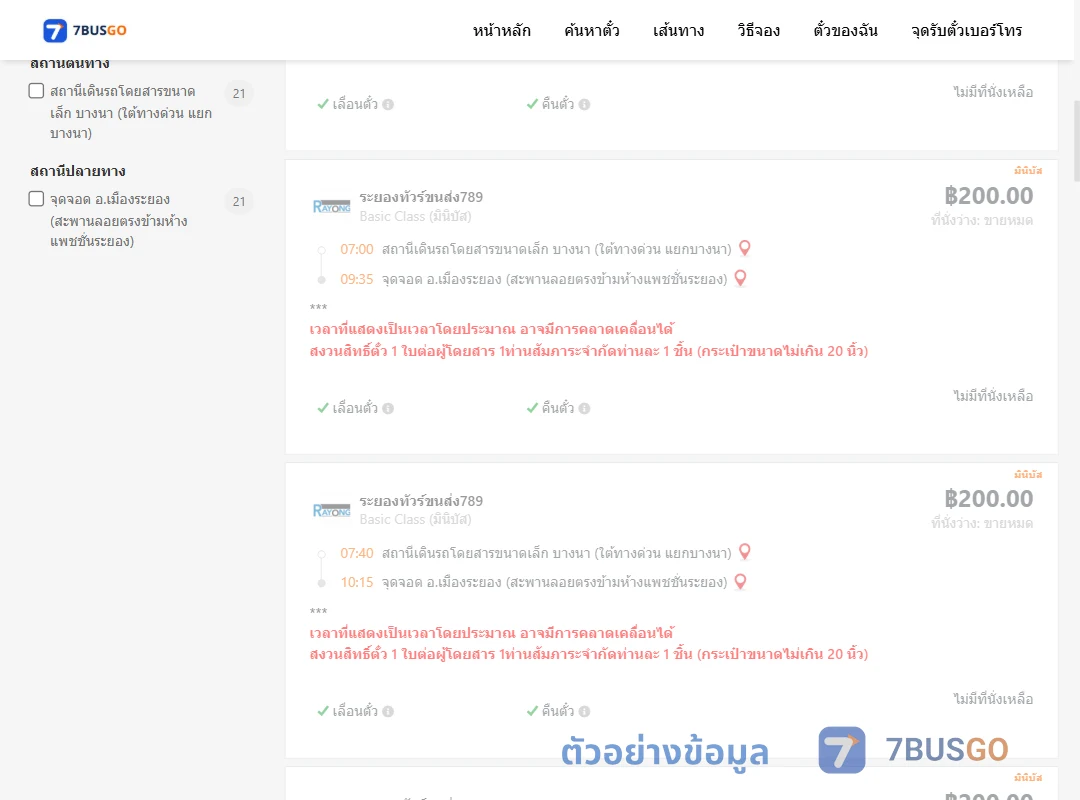The width and height of the screenshot is (1080, 800).
Task: Open จุดรับตั๋วเบอร์โทร menu item
Action: click(x=966, y=30)
